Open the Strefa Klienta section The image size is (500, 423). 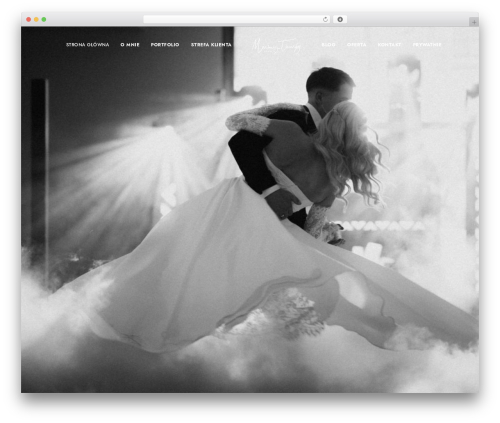point(211,45)
